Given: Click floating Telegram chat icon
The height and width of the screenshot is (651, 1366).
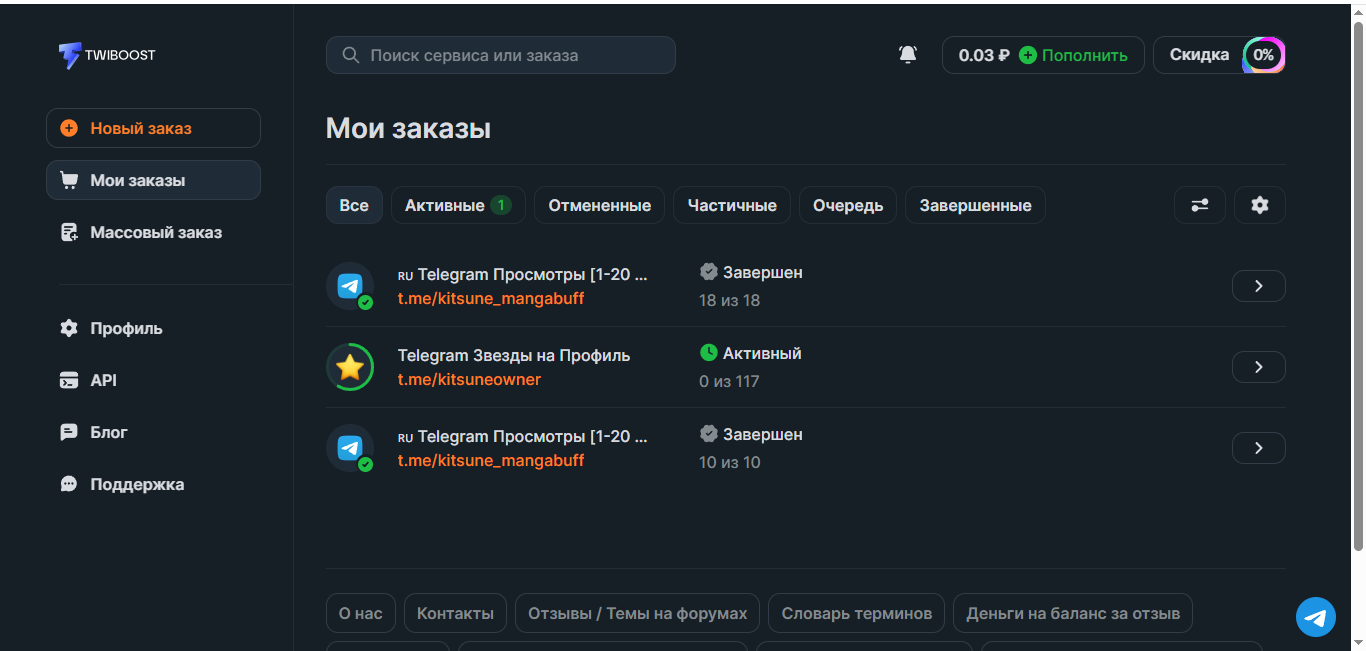Looking at the screenshot, I should click(1316, 617).
